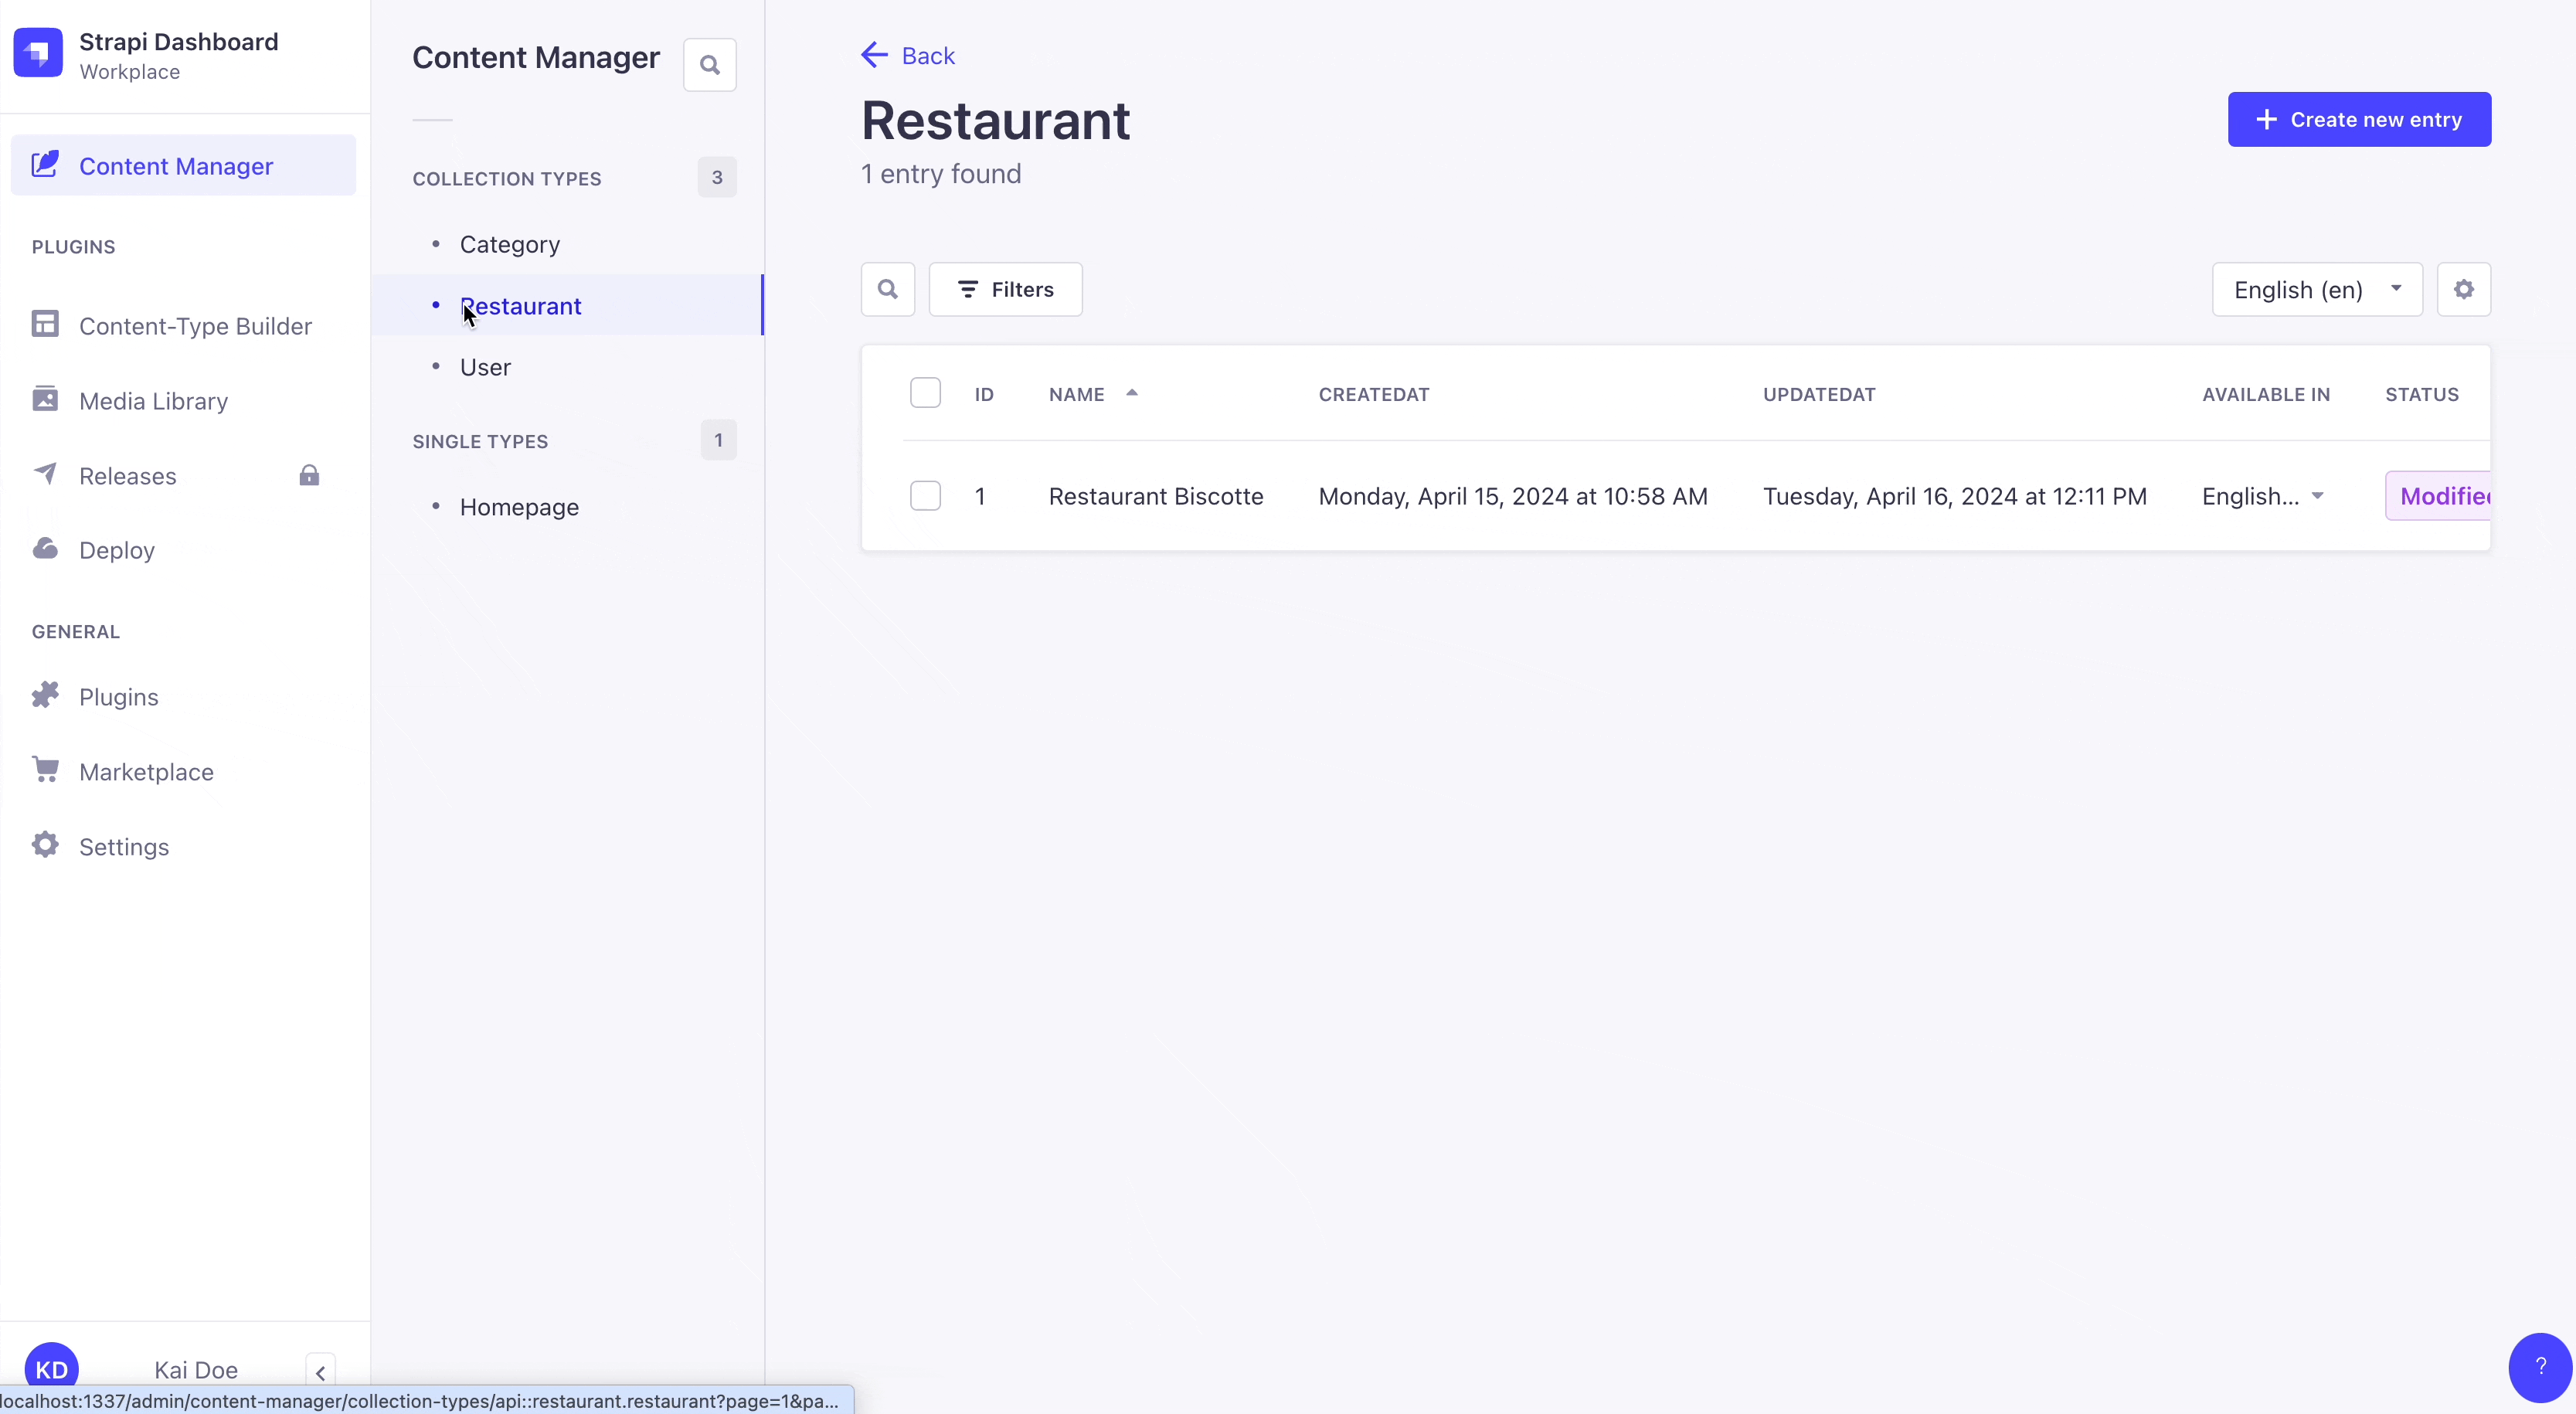Image resolution: width=2576 pixels, height=1414 pixels.
Task: Click the Marketplace icon
Action: coord(46,770)
